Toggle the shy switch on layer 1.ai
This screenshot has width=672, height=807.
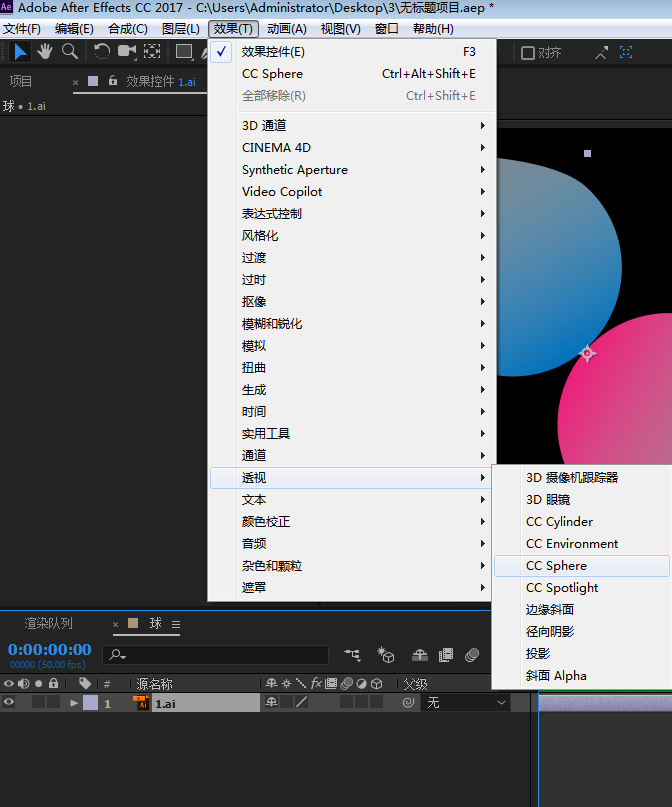coord(271,703)
